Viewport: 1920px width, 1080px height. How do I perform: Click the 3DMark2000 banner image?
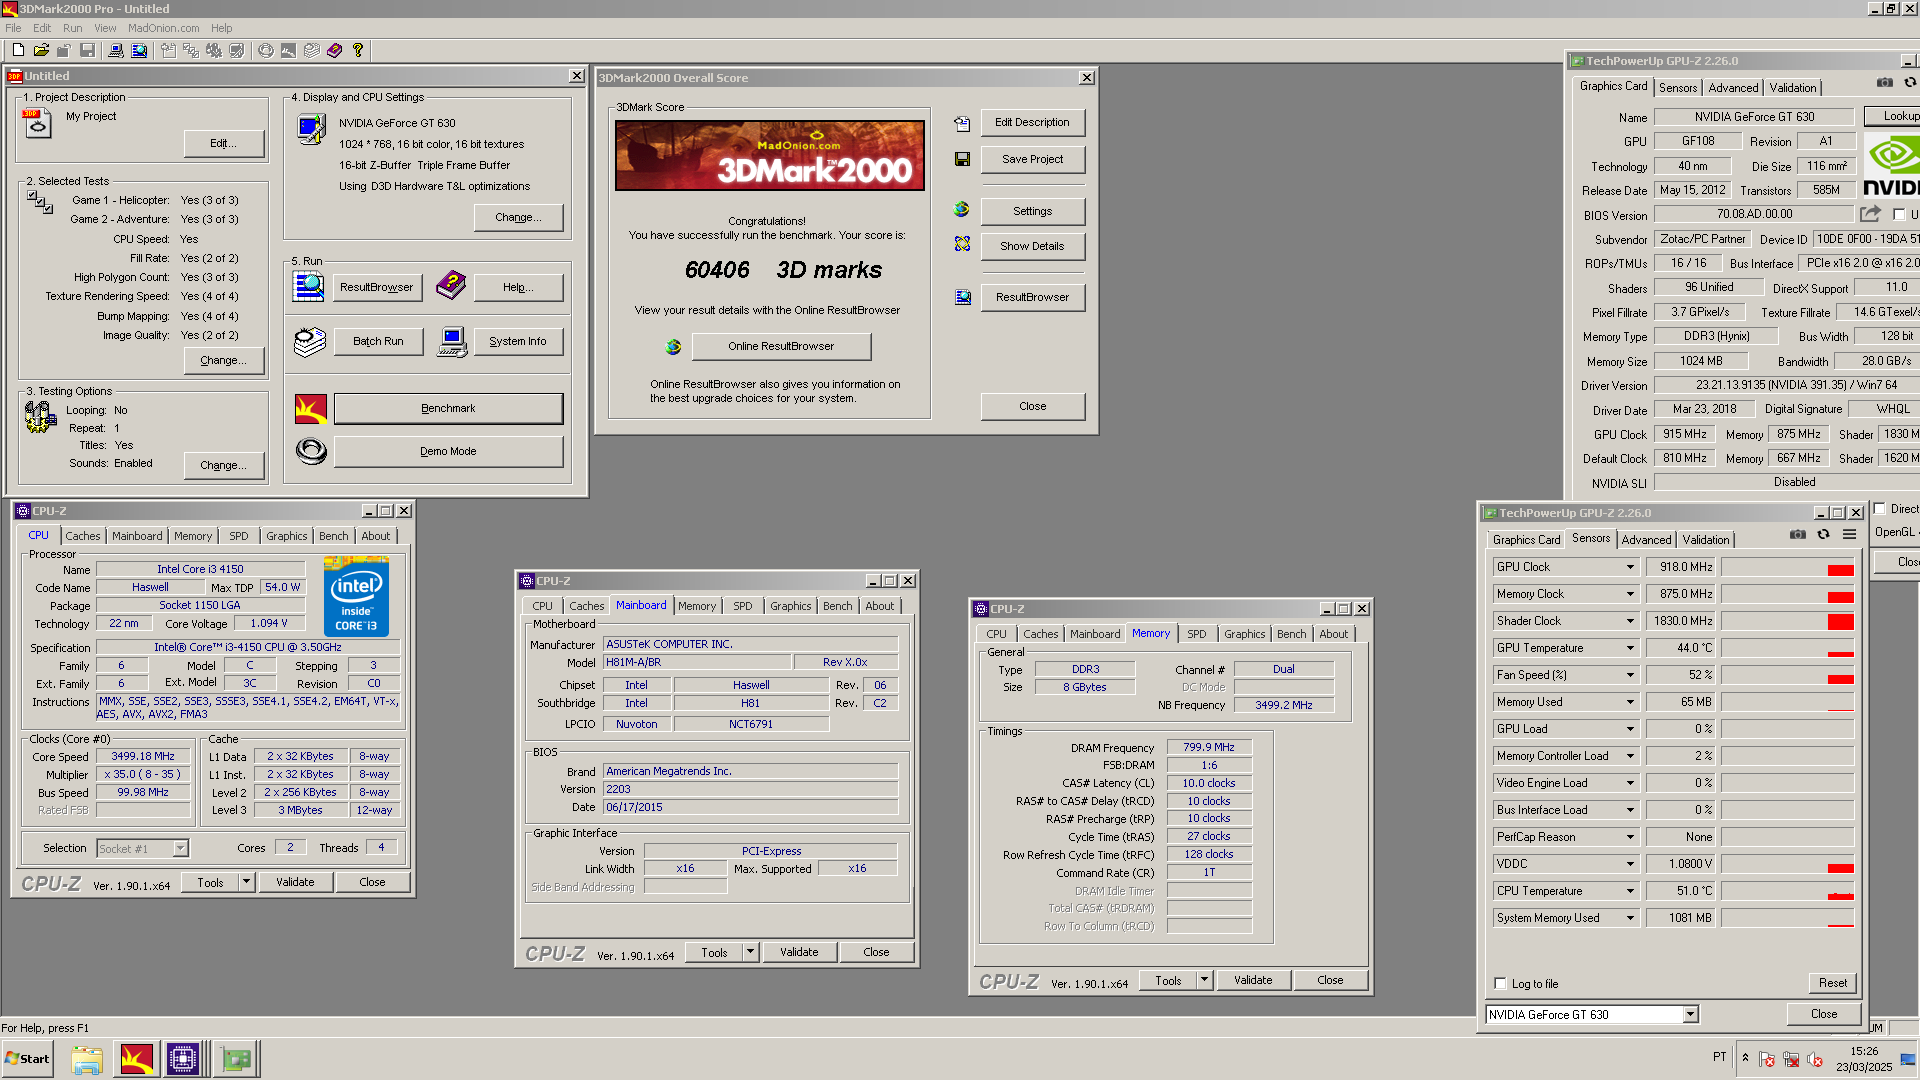[x=769, y=155]
